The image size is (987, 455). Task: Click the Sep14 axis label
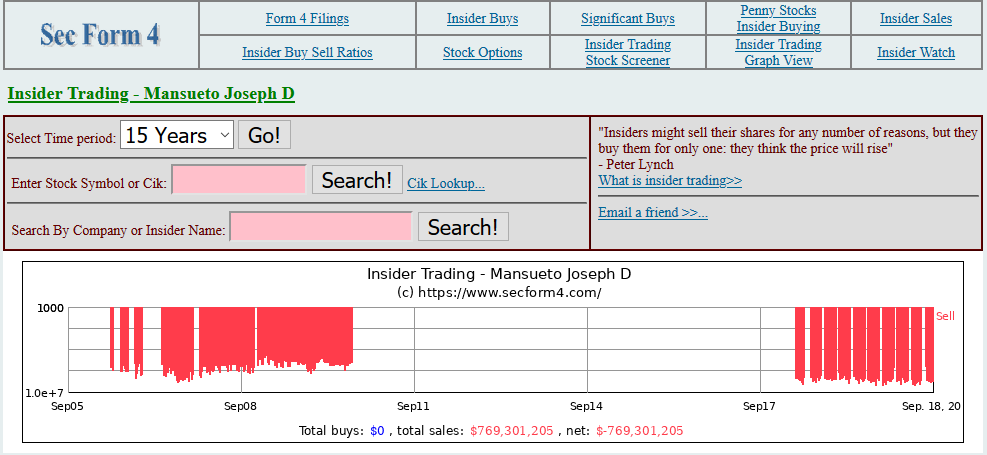(587, 407)
